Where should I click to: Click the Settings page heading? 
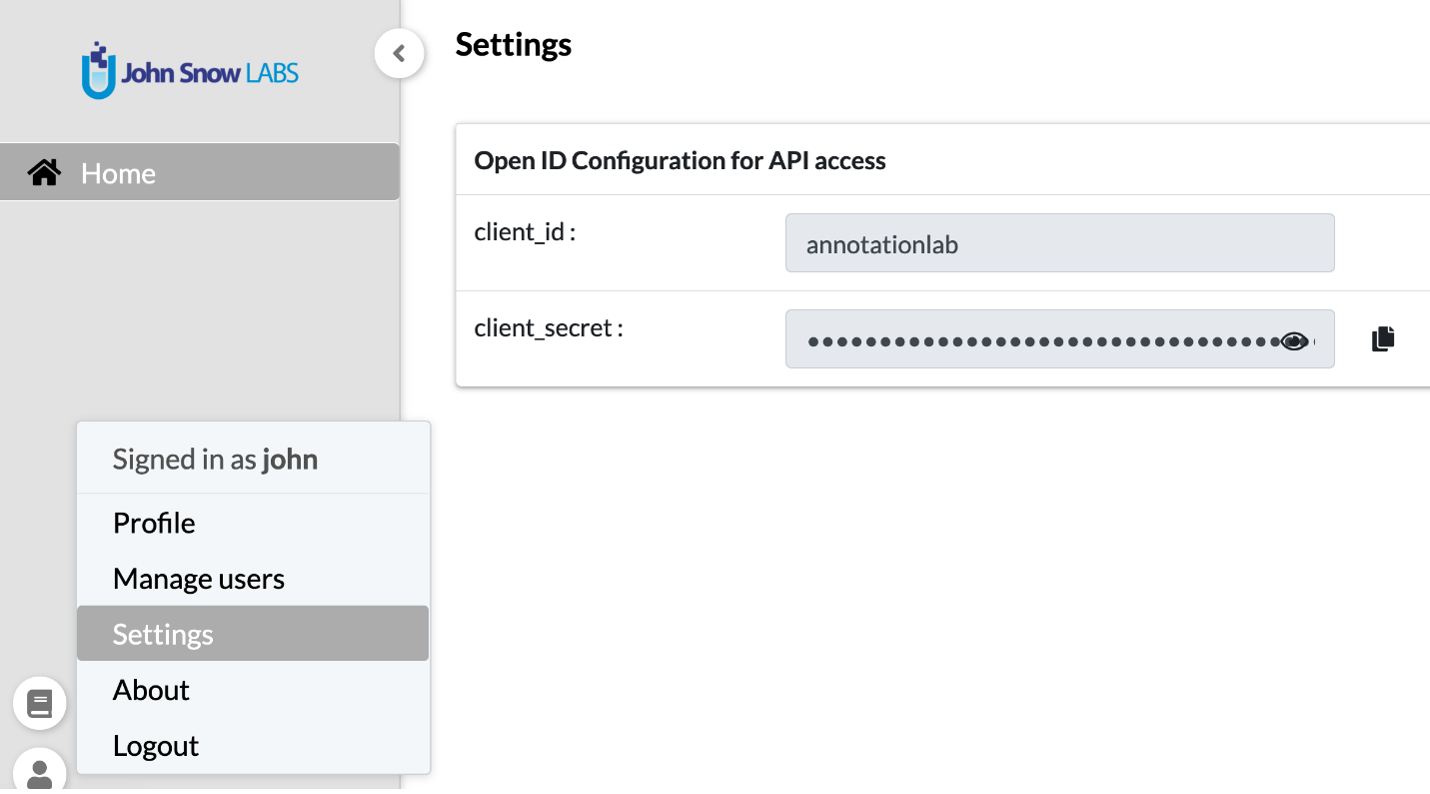(513, 44)
